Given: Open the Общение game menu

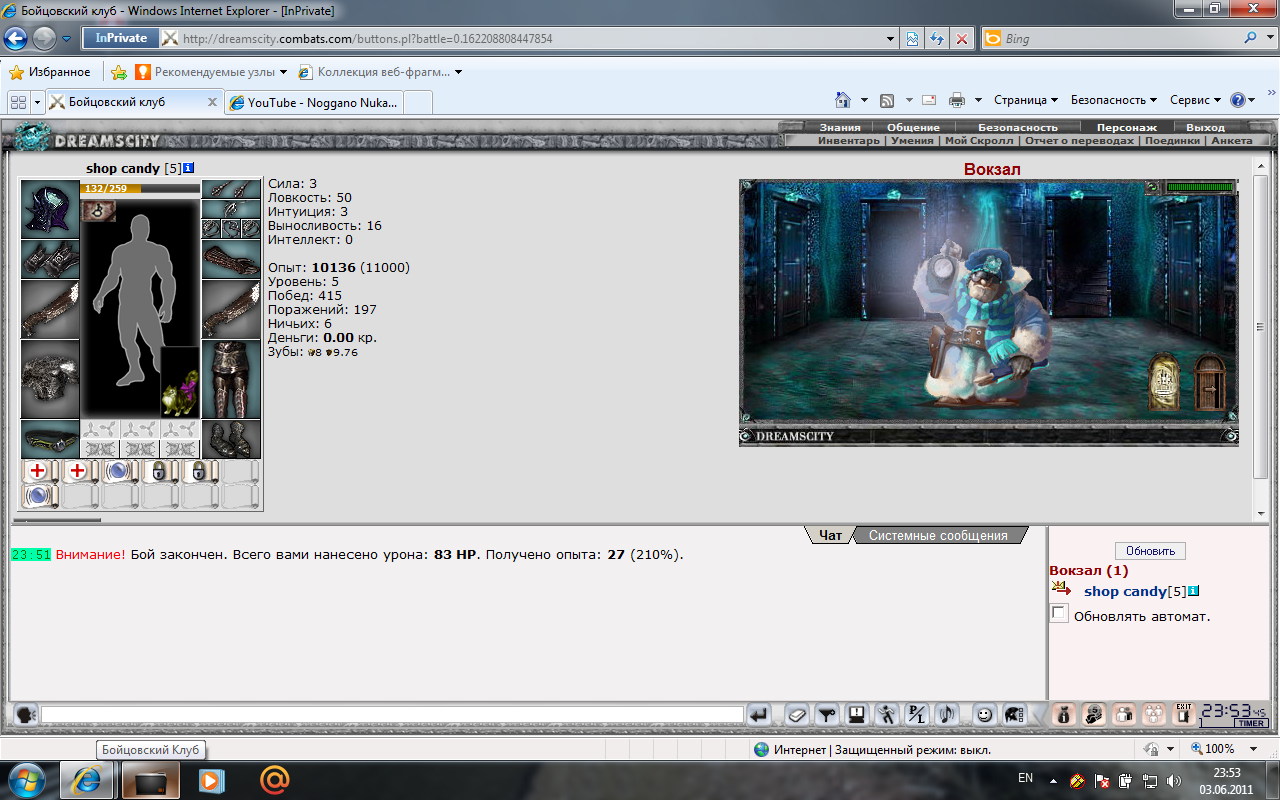Looking at the screenshot, I should 913,128.
